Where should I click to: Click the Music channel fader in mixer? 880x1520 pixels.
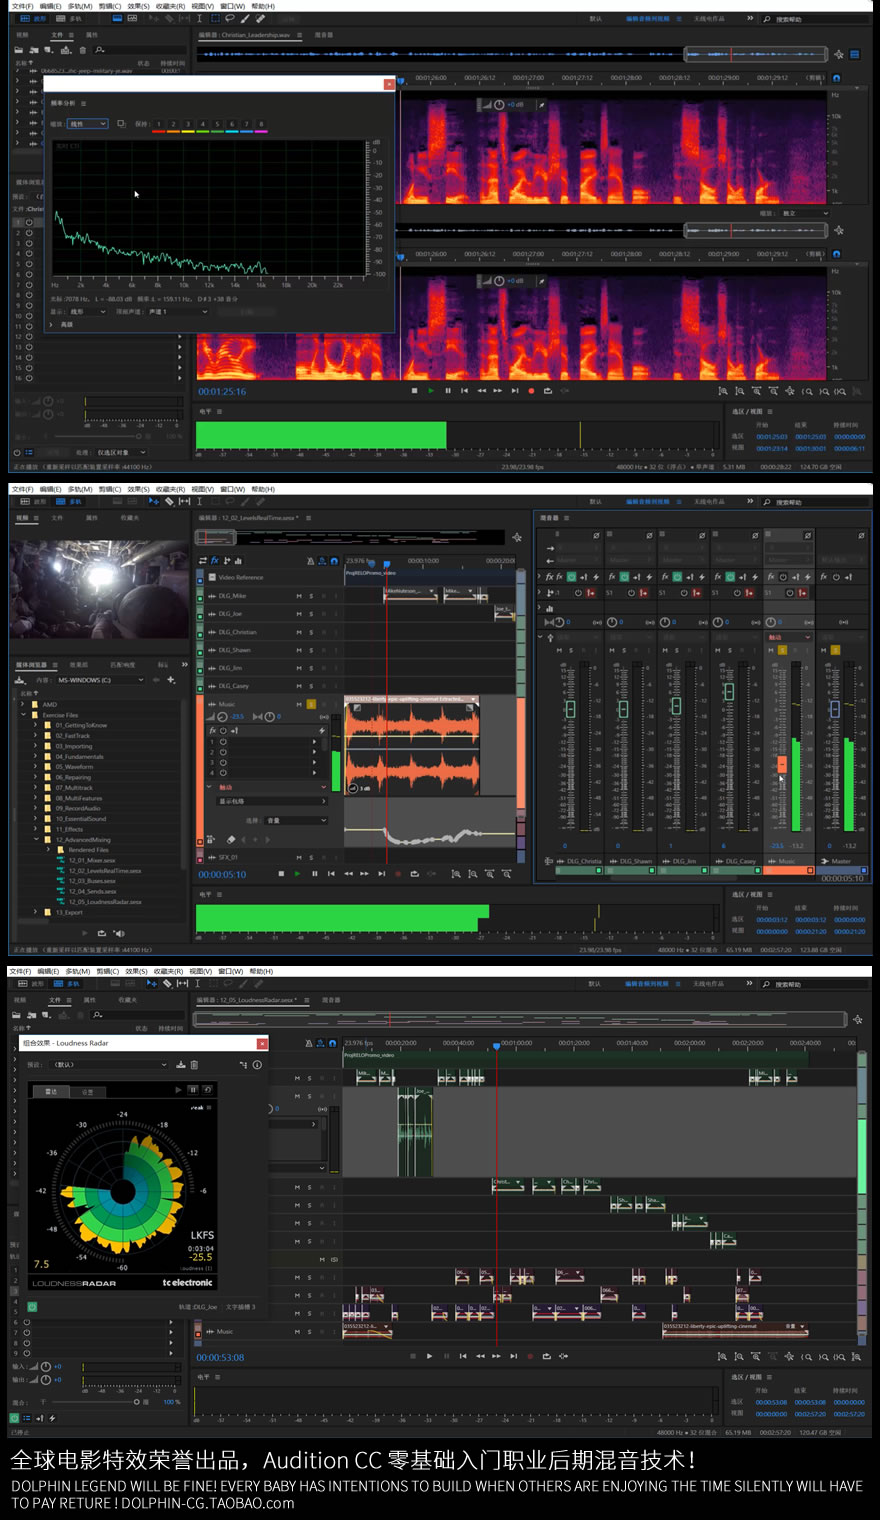[x=782, y=764]
